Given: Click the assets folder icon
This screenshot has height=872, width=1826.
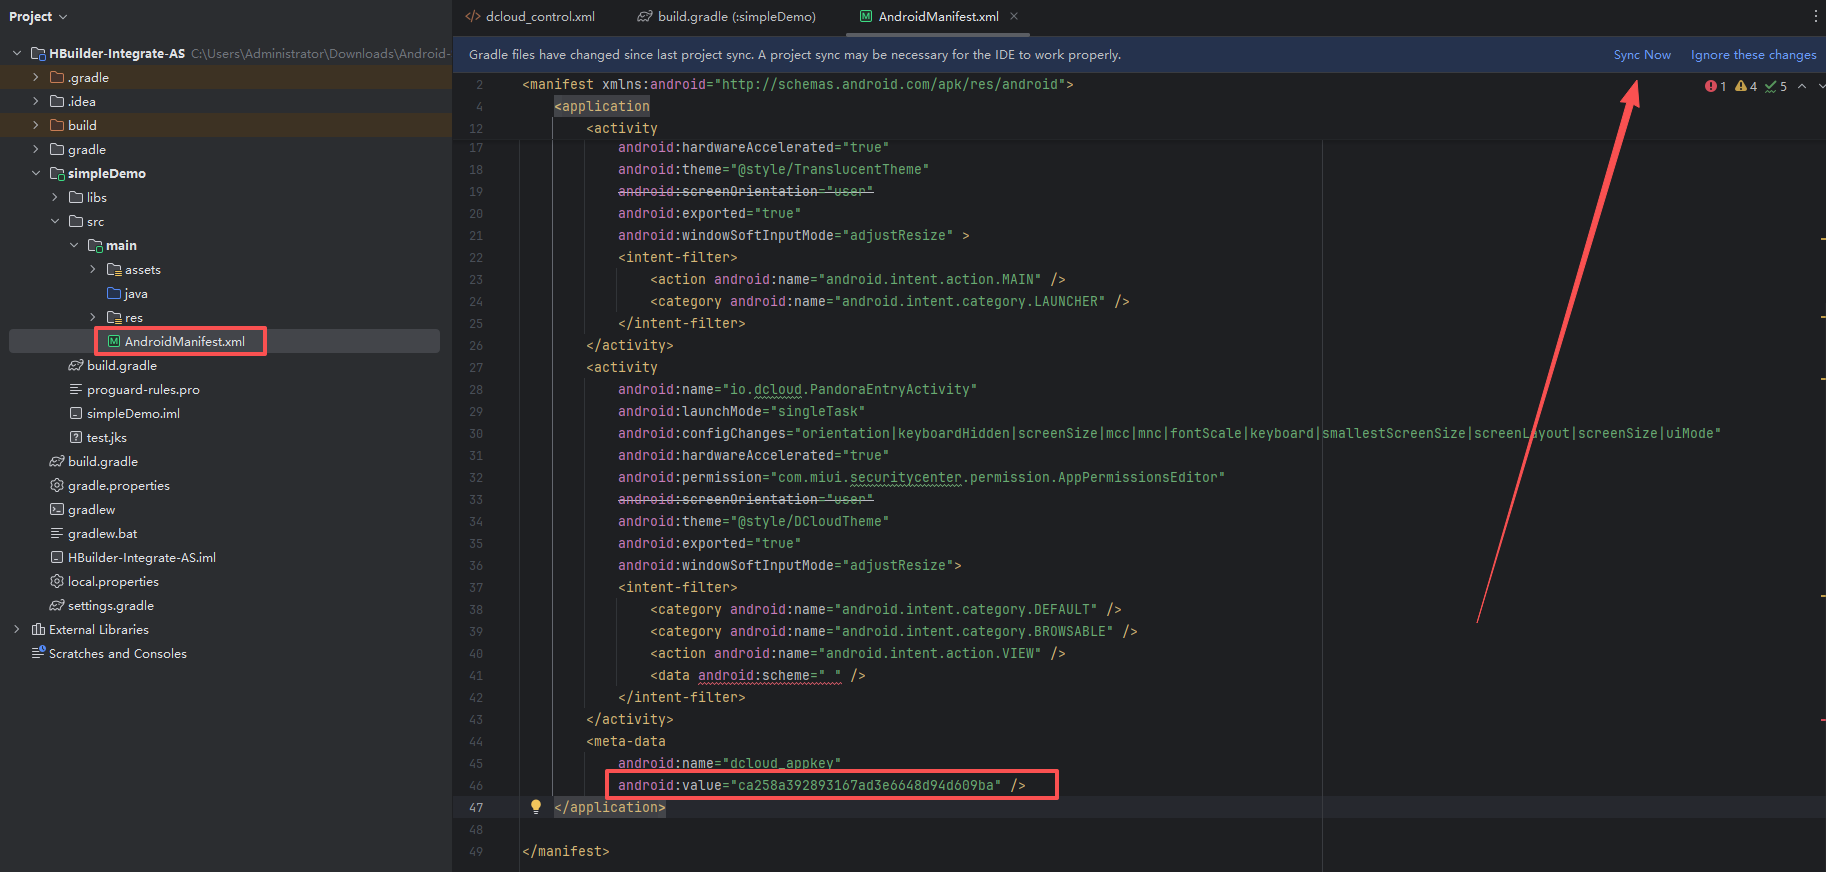Looking at the screenshot, I should [114, 269].
